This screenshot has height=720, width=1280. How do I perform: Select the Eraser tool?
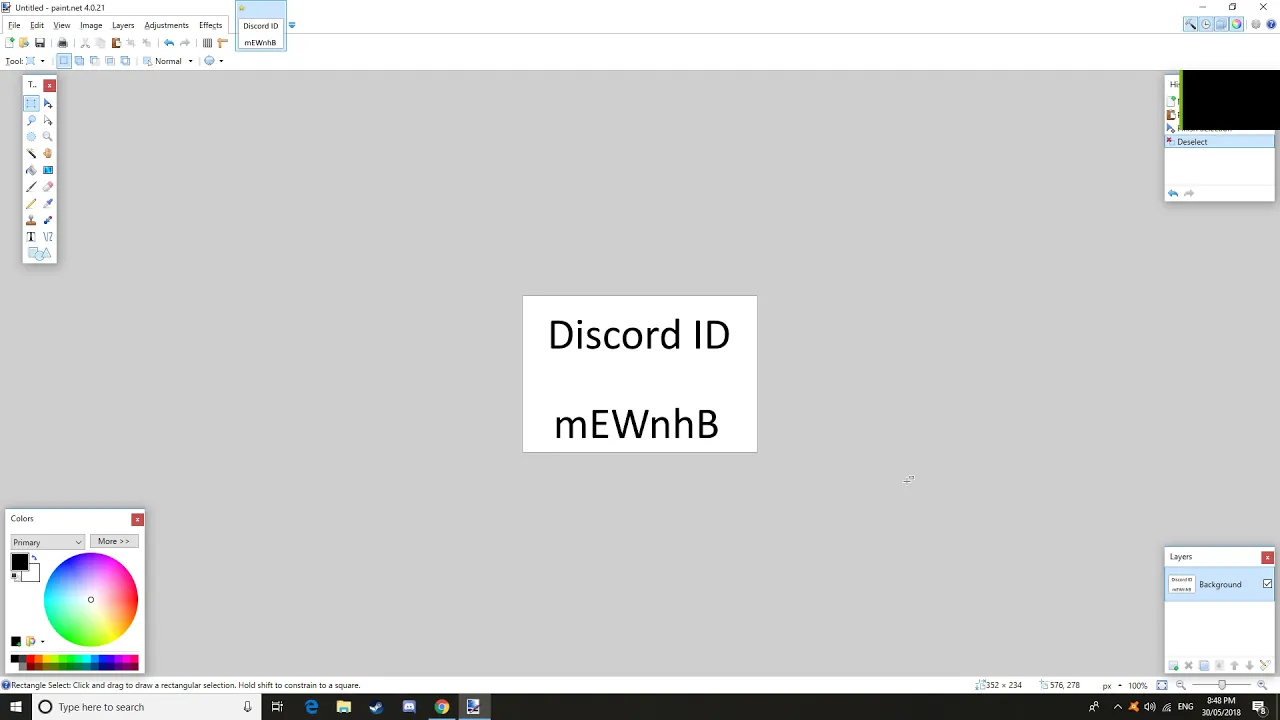[x=48, y=187]
